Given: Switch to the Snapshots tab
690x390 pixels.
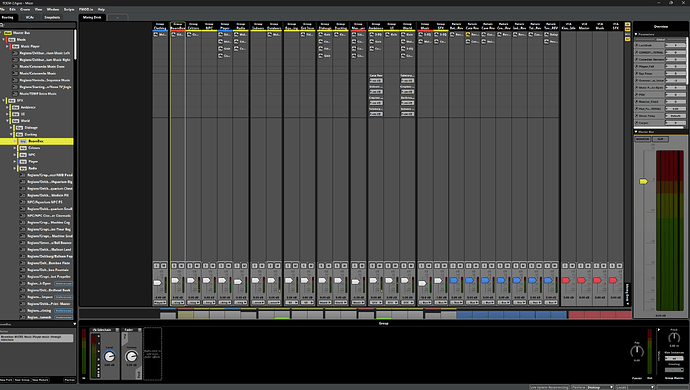Looking at the screenshot, I should coord(52,18).
